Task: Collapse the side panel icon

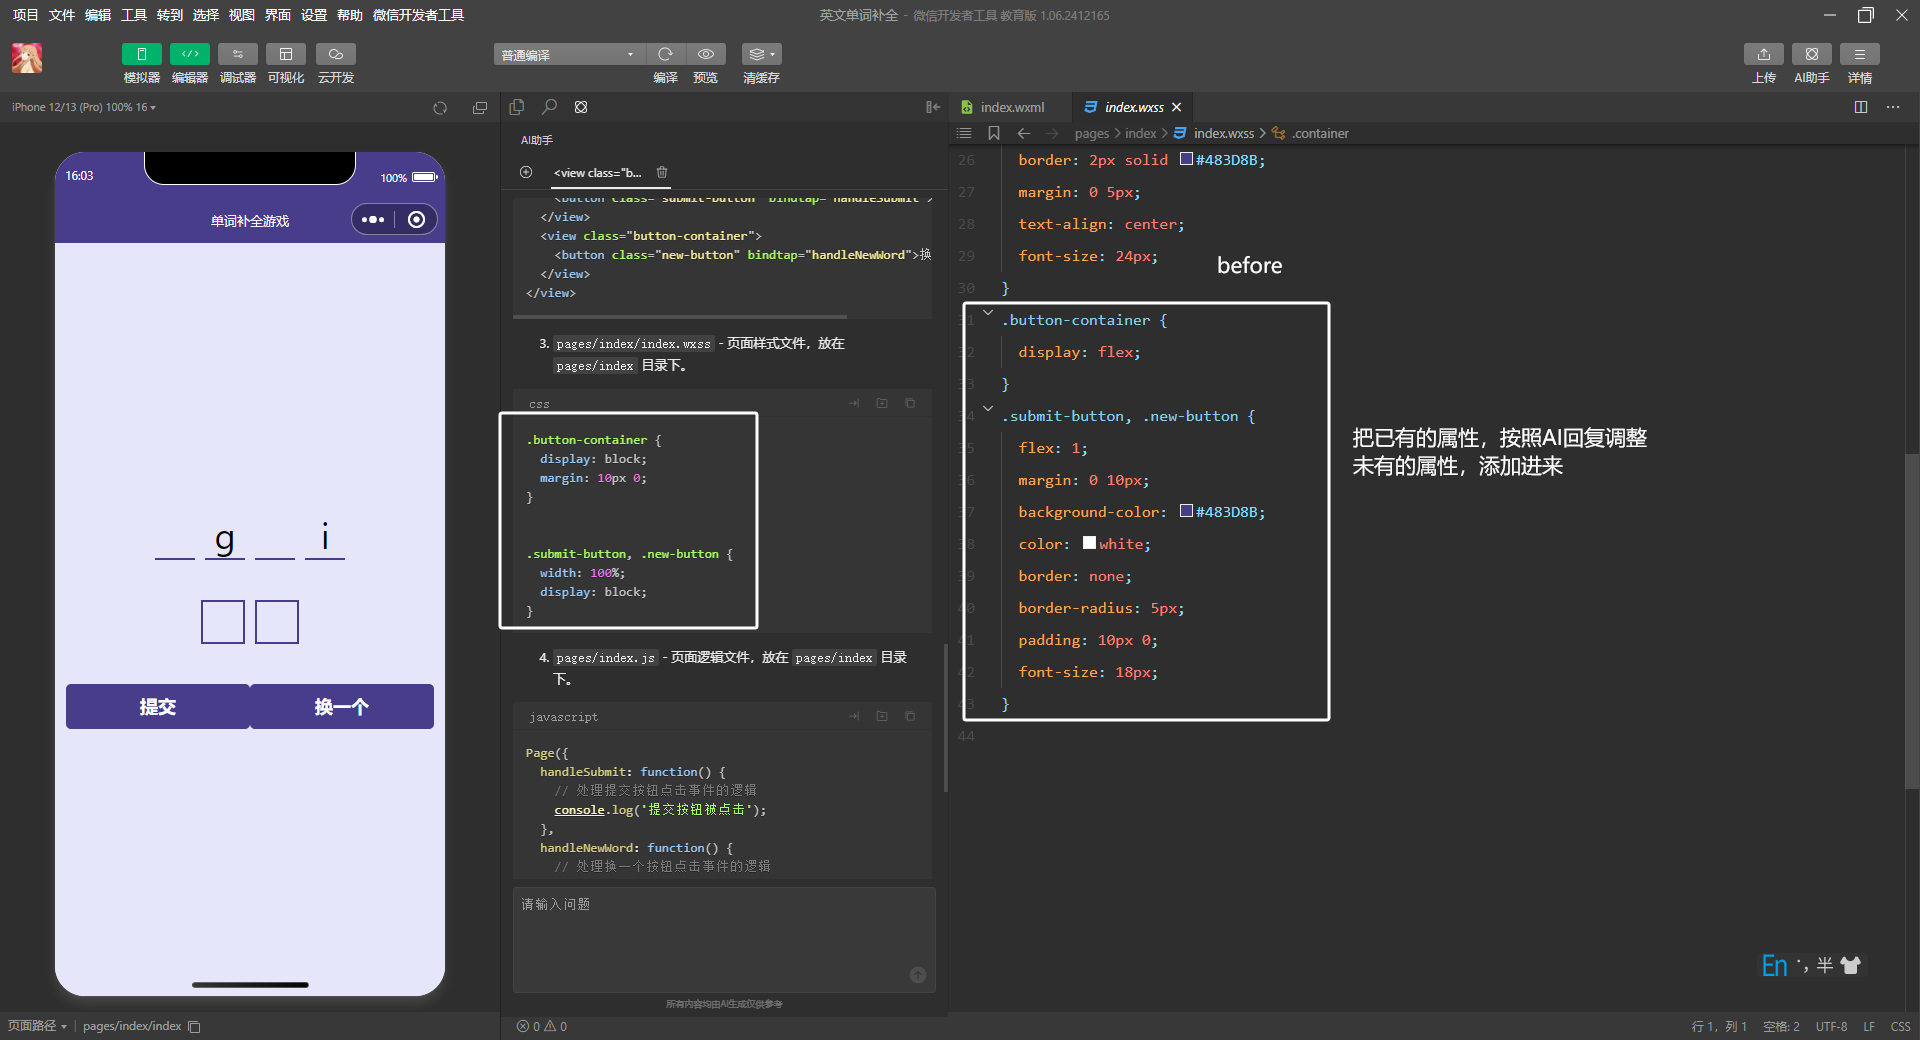Action: (x=933, y=107)
